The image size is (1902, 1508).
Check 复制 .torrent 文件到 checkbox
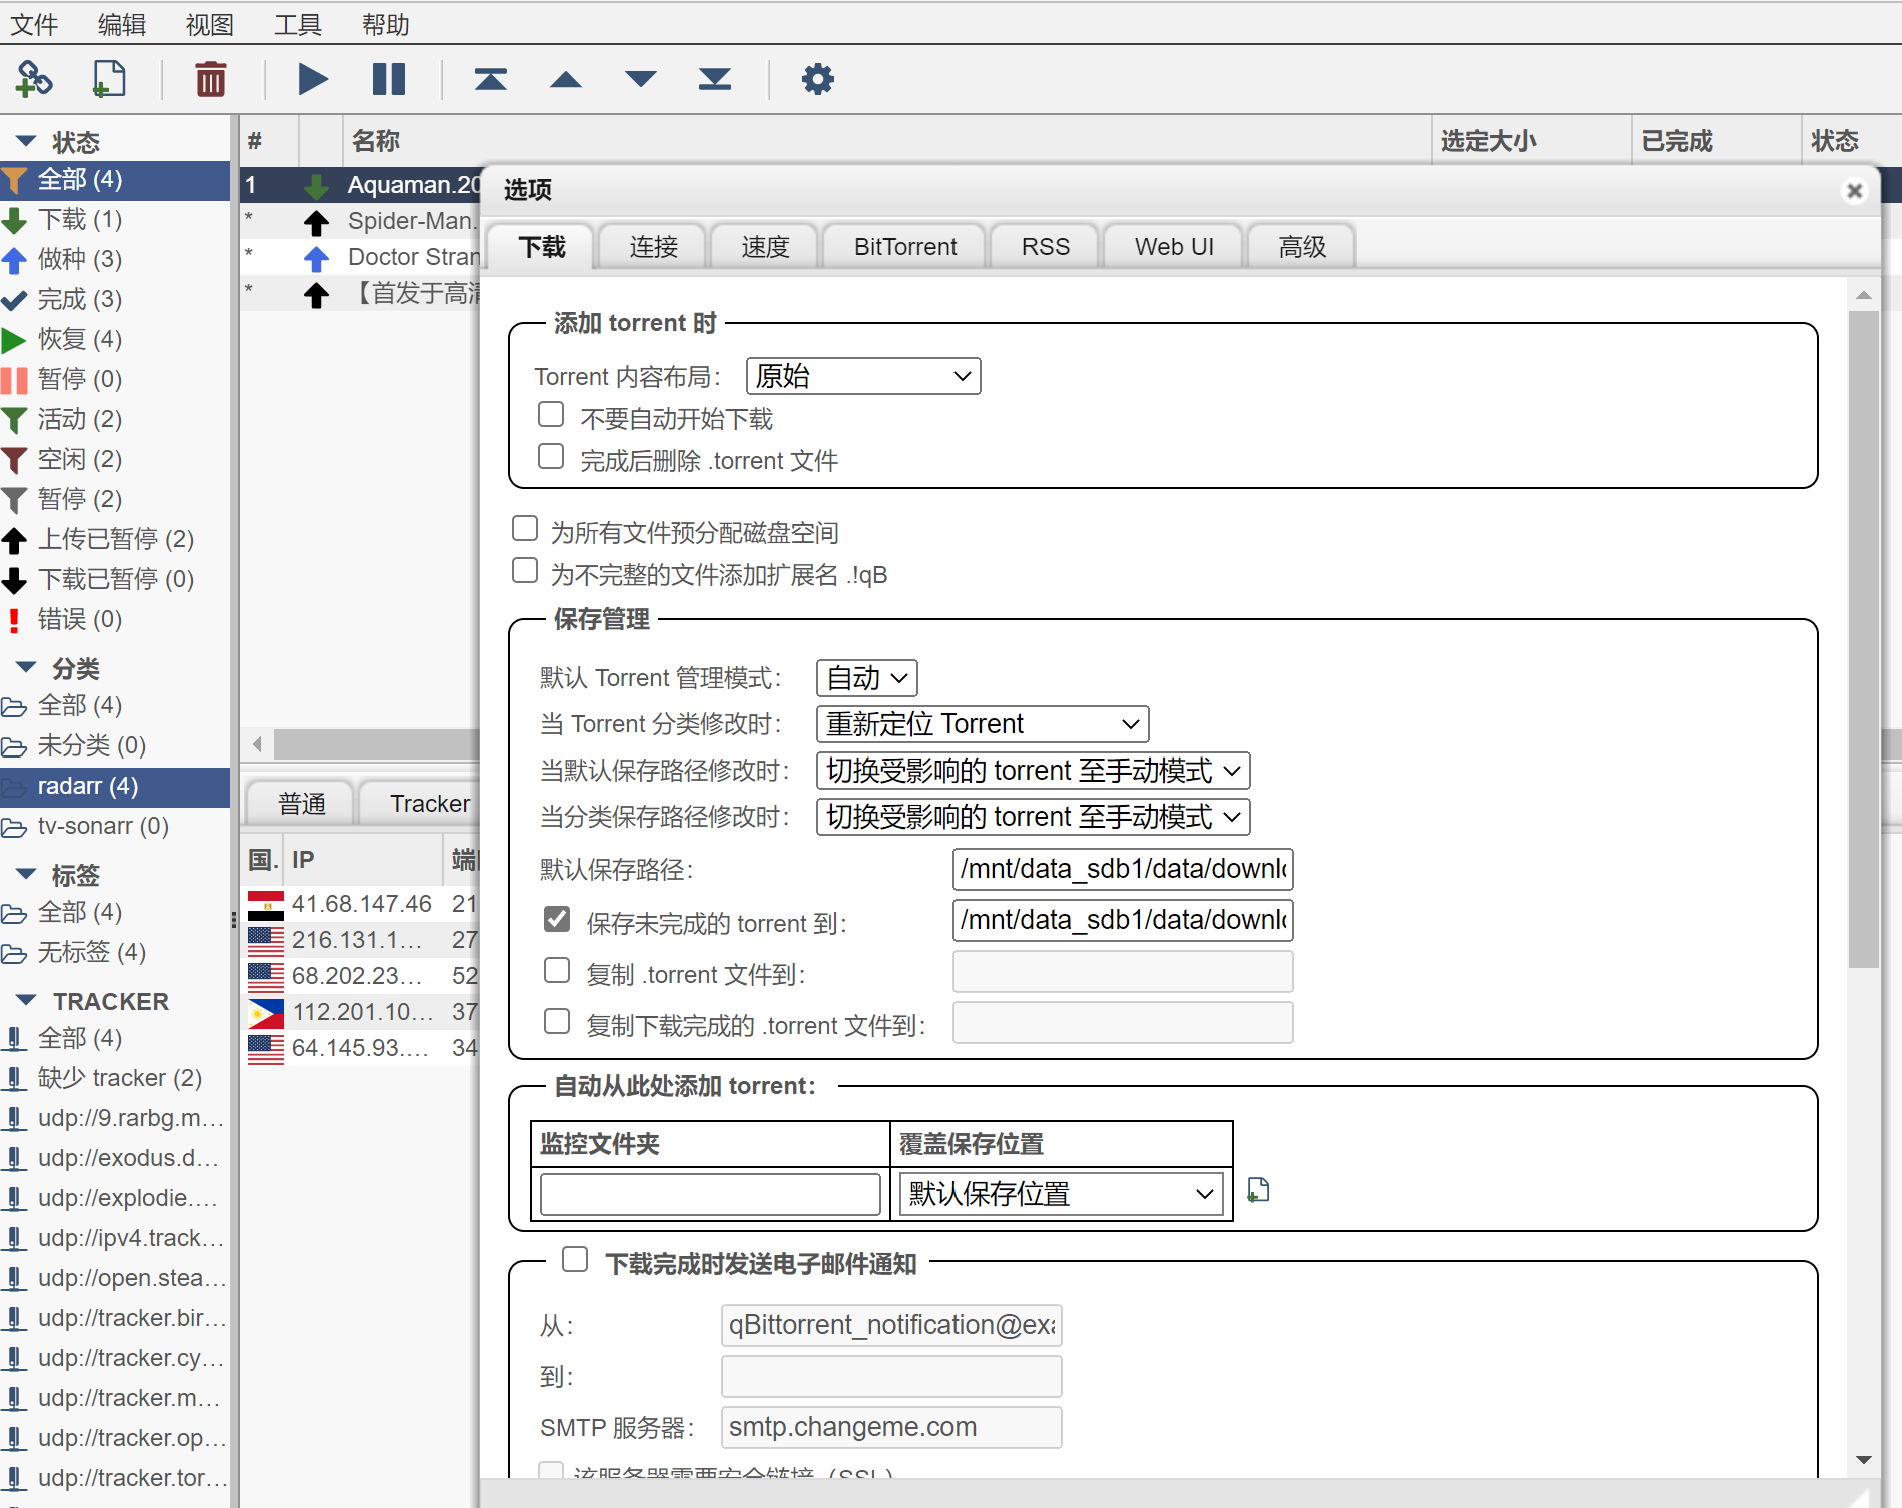(557, 971)
